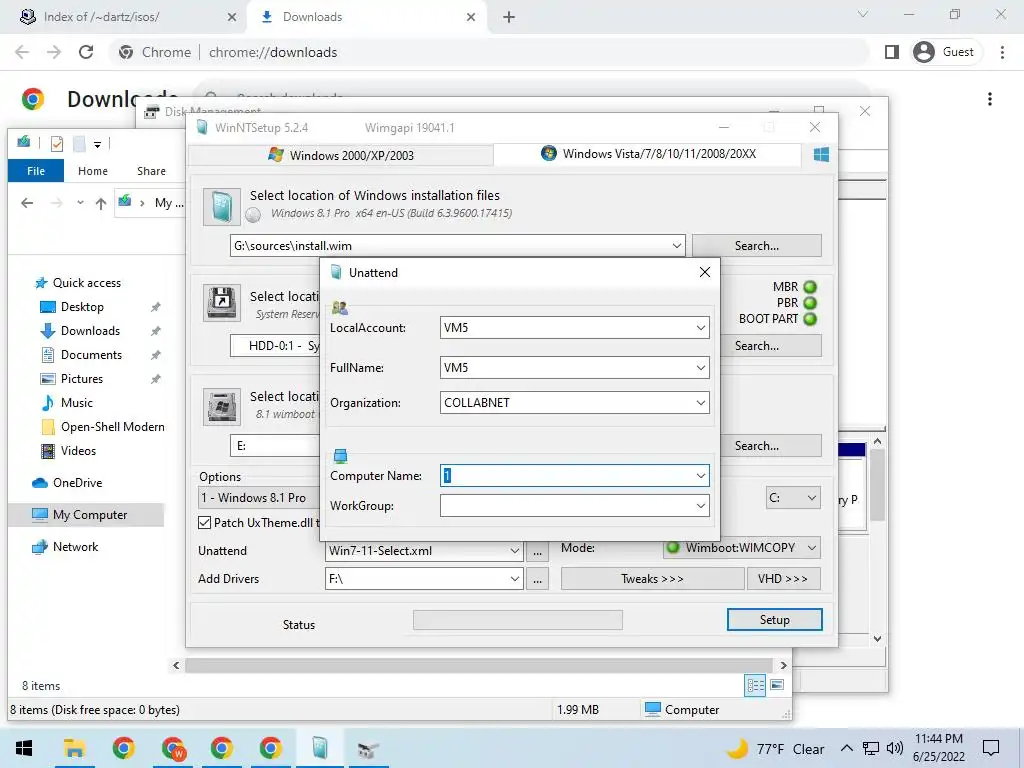Click the Windows logo icon in WinNTSetup
The height and width of the screenshot is (768, 1024).
(x=821, y=154)
